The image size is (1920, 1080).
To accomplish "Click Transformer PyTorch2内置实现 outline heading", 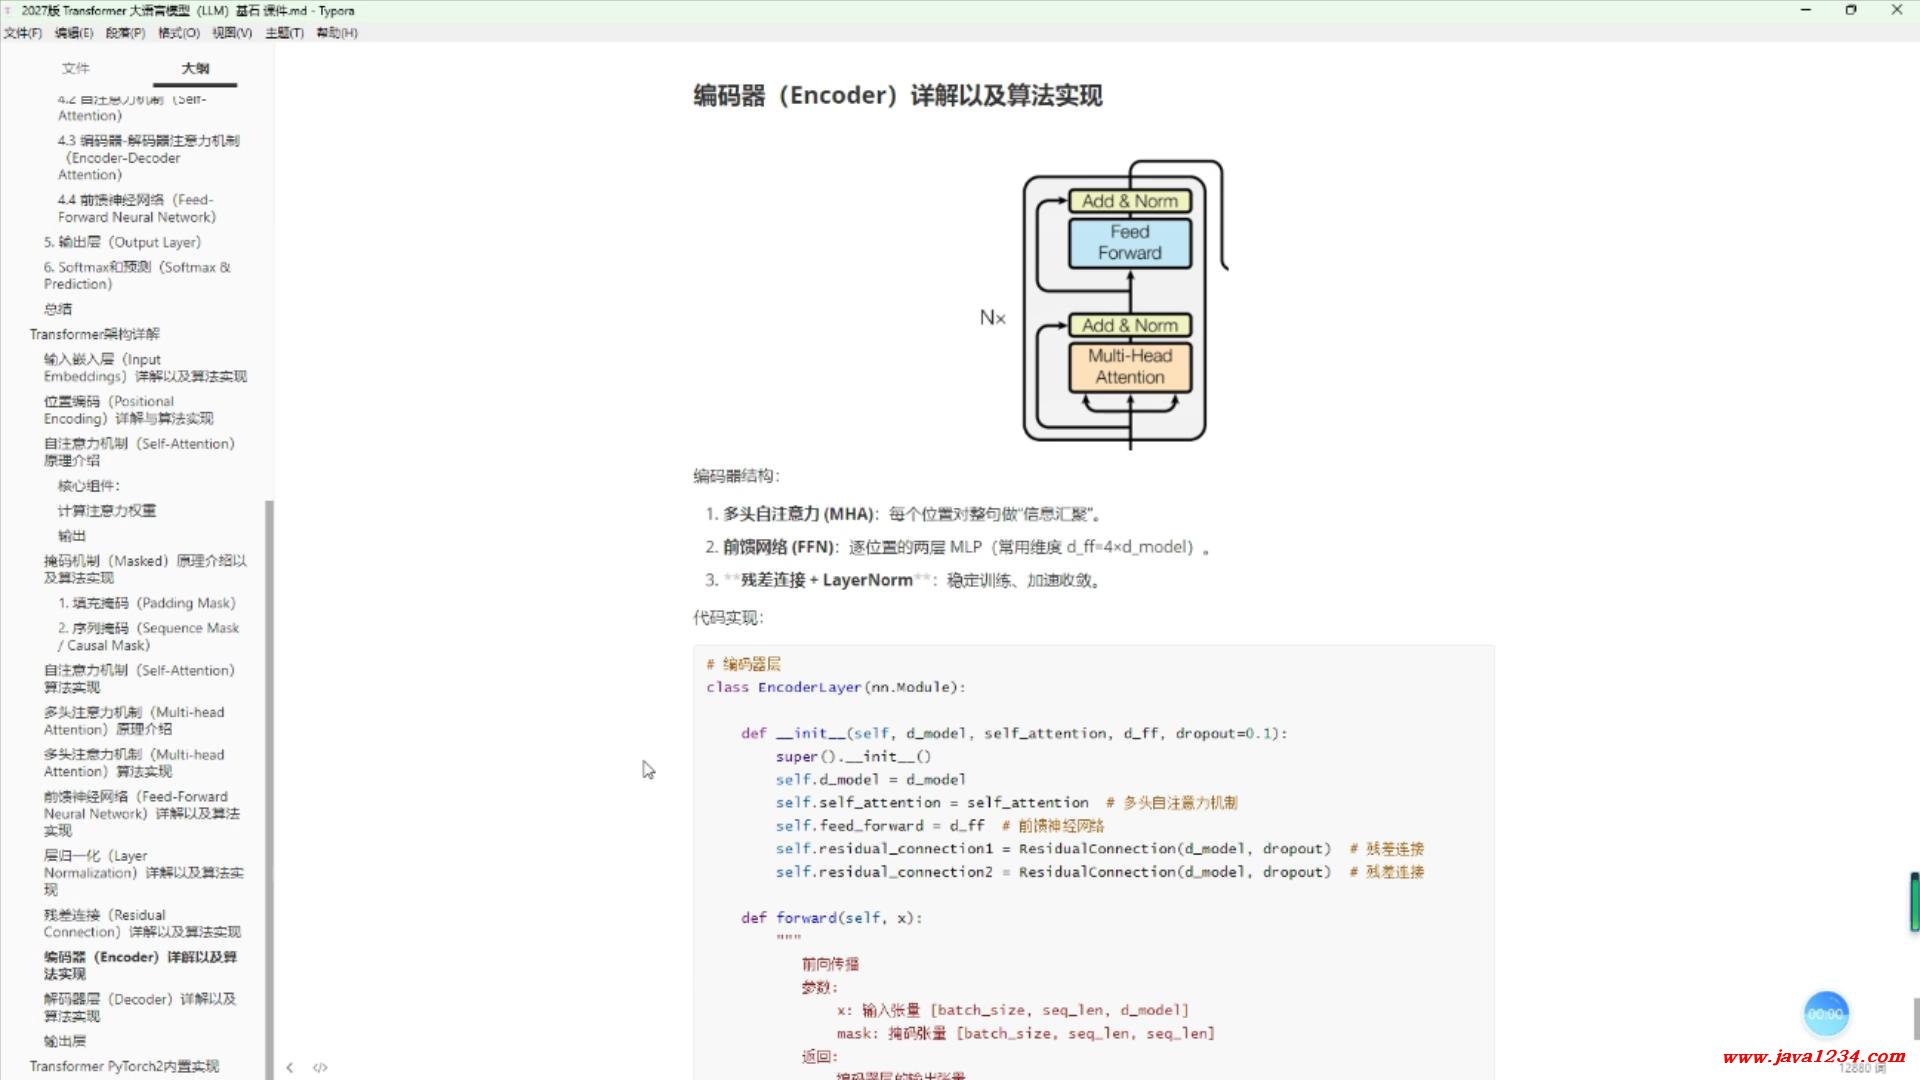I will pyautogui.click(x=124, y=1066).
